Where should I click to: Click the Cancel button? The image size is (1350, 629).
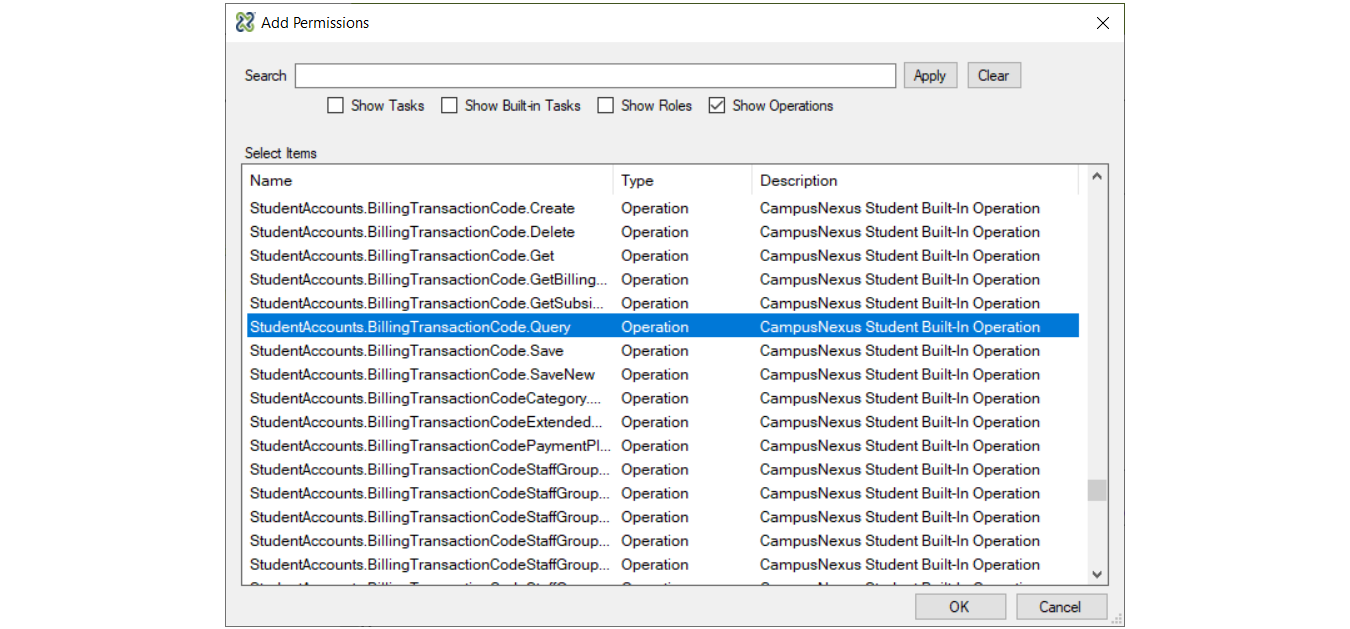click(1061, 607)
